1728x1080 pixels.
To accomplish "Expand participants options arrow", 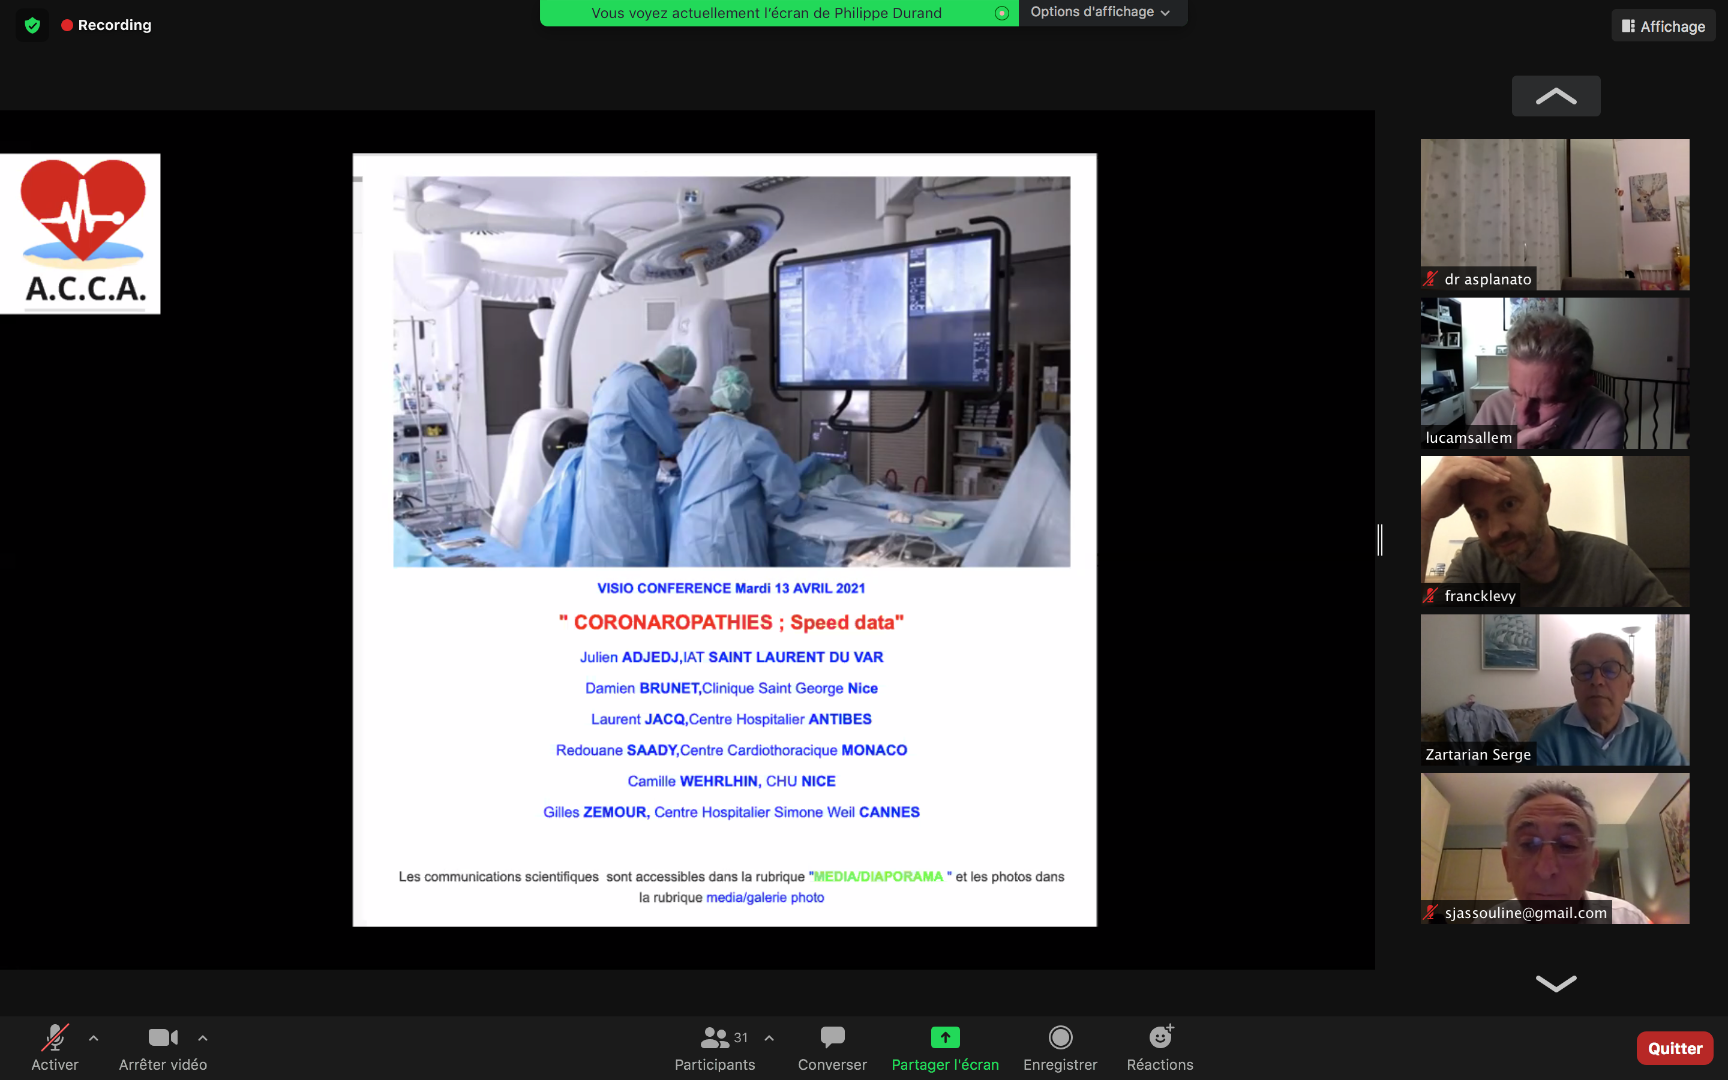I will tap(769, 1038).
